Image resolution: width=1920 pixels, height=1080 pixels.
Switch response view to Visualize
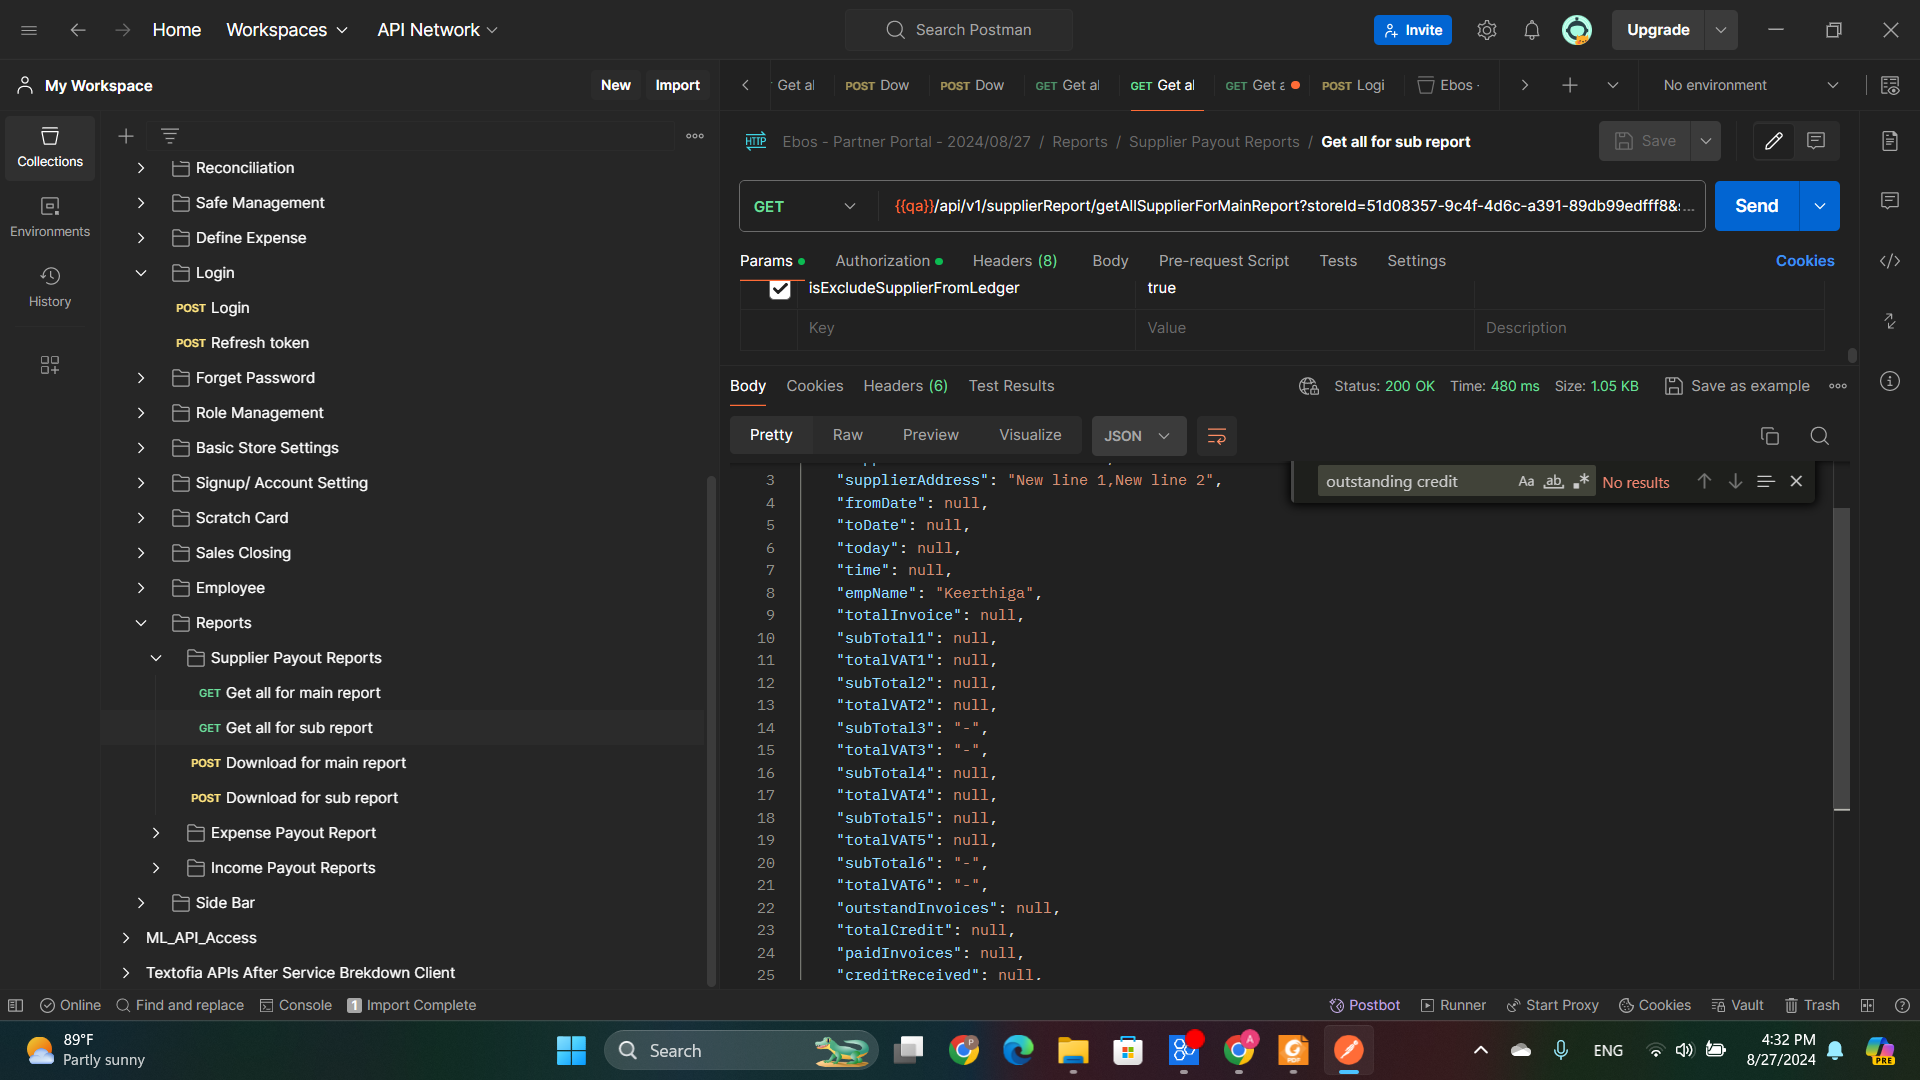[1030, 435]
